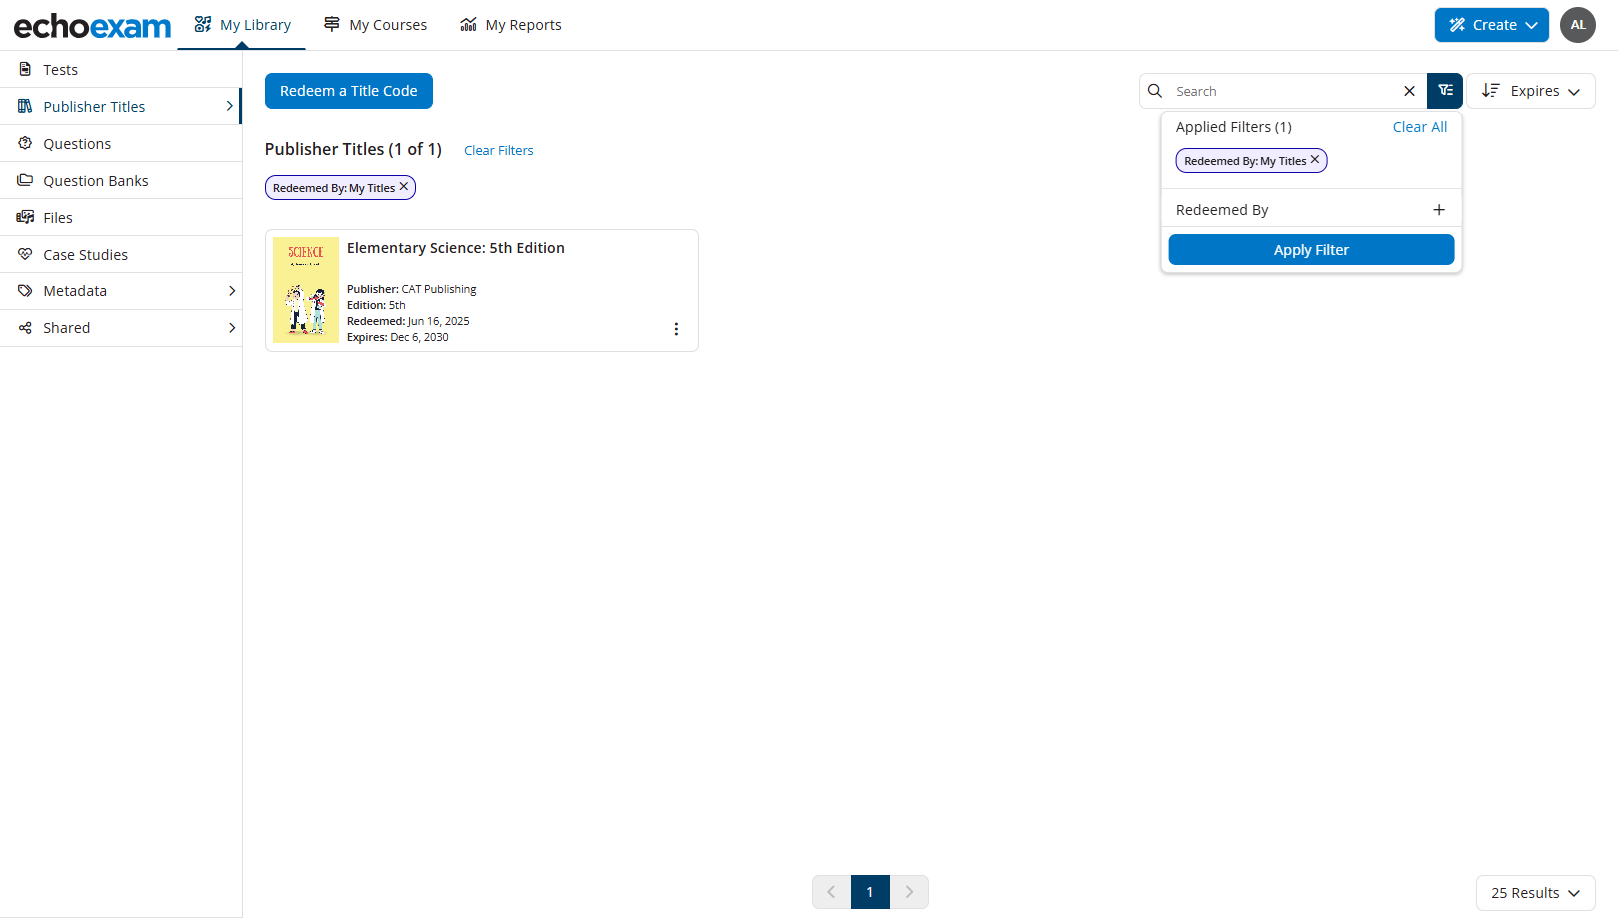
Task: Open My Reports tab
Action: (511, 25)
